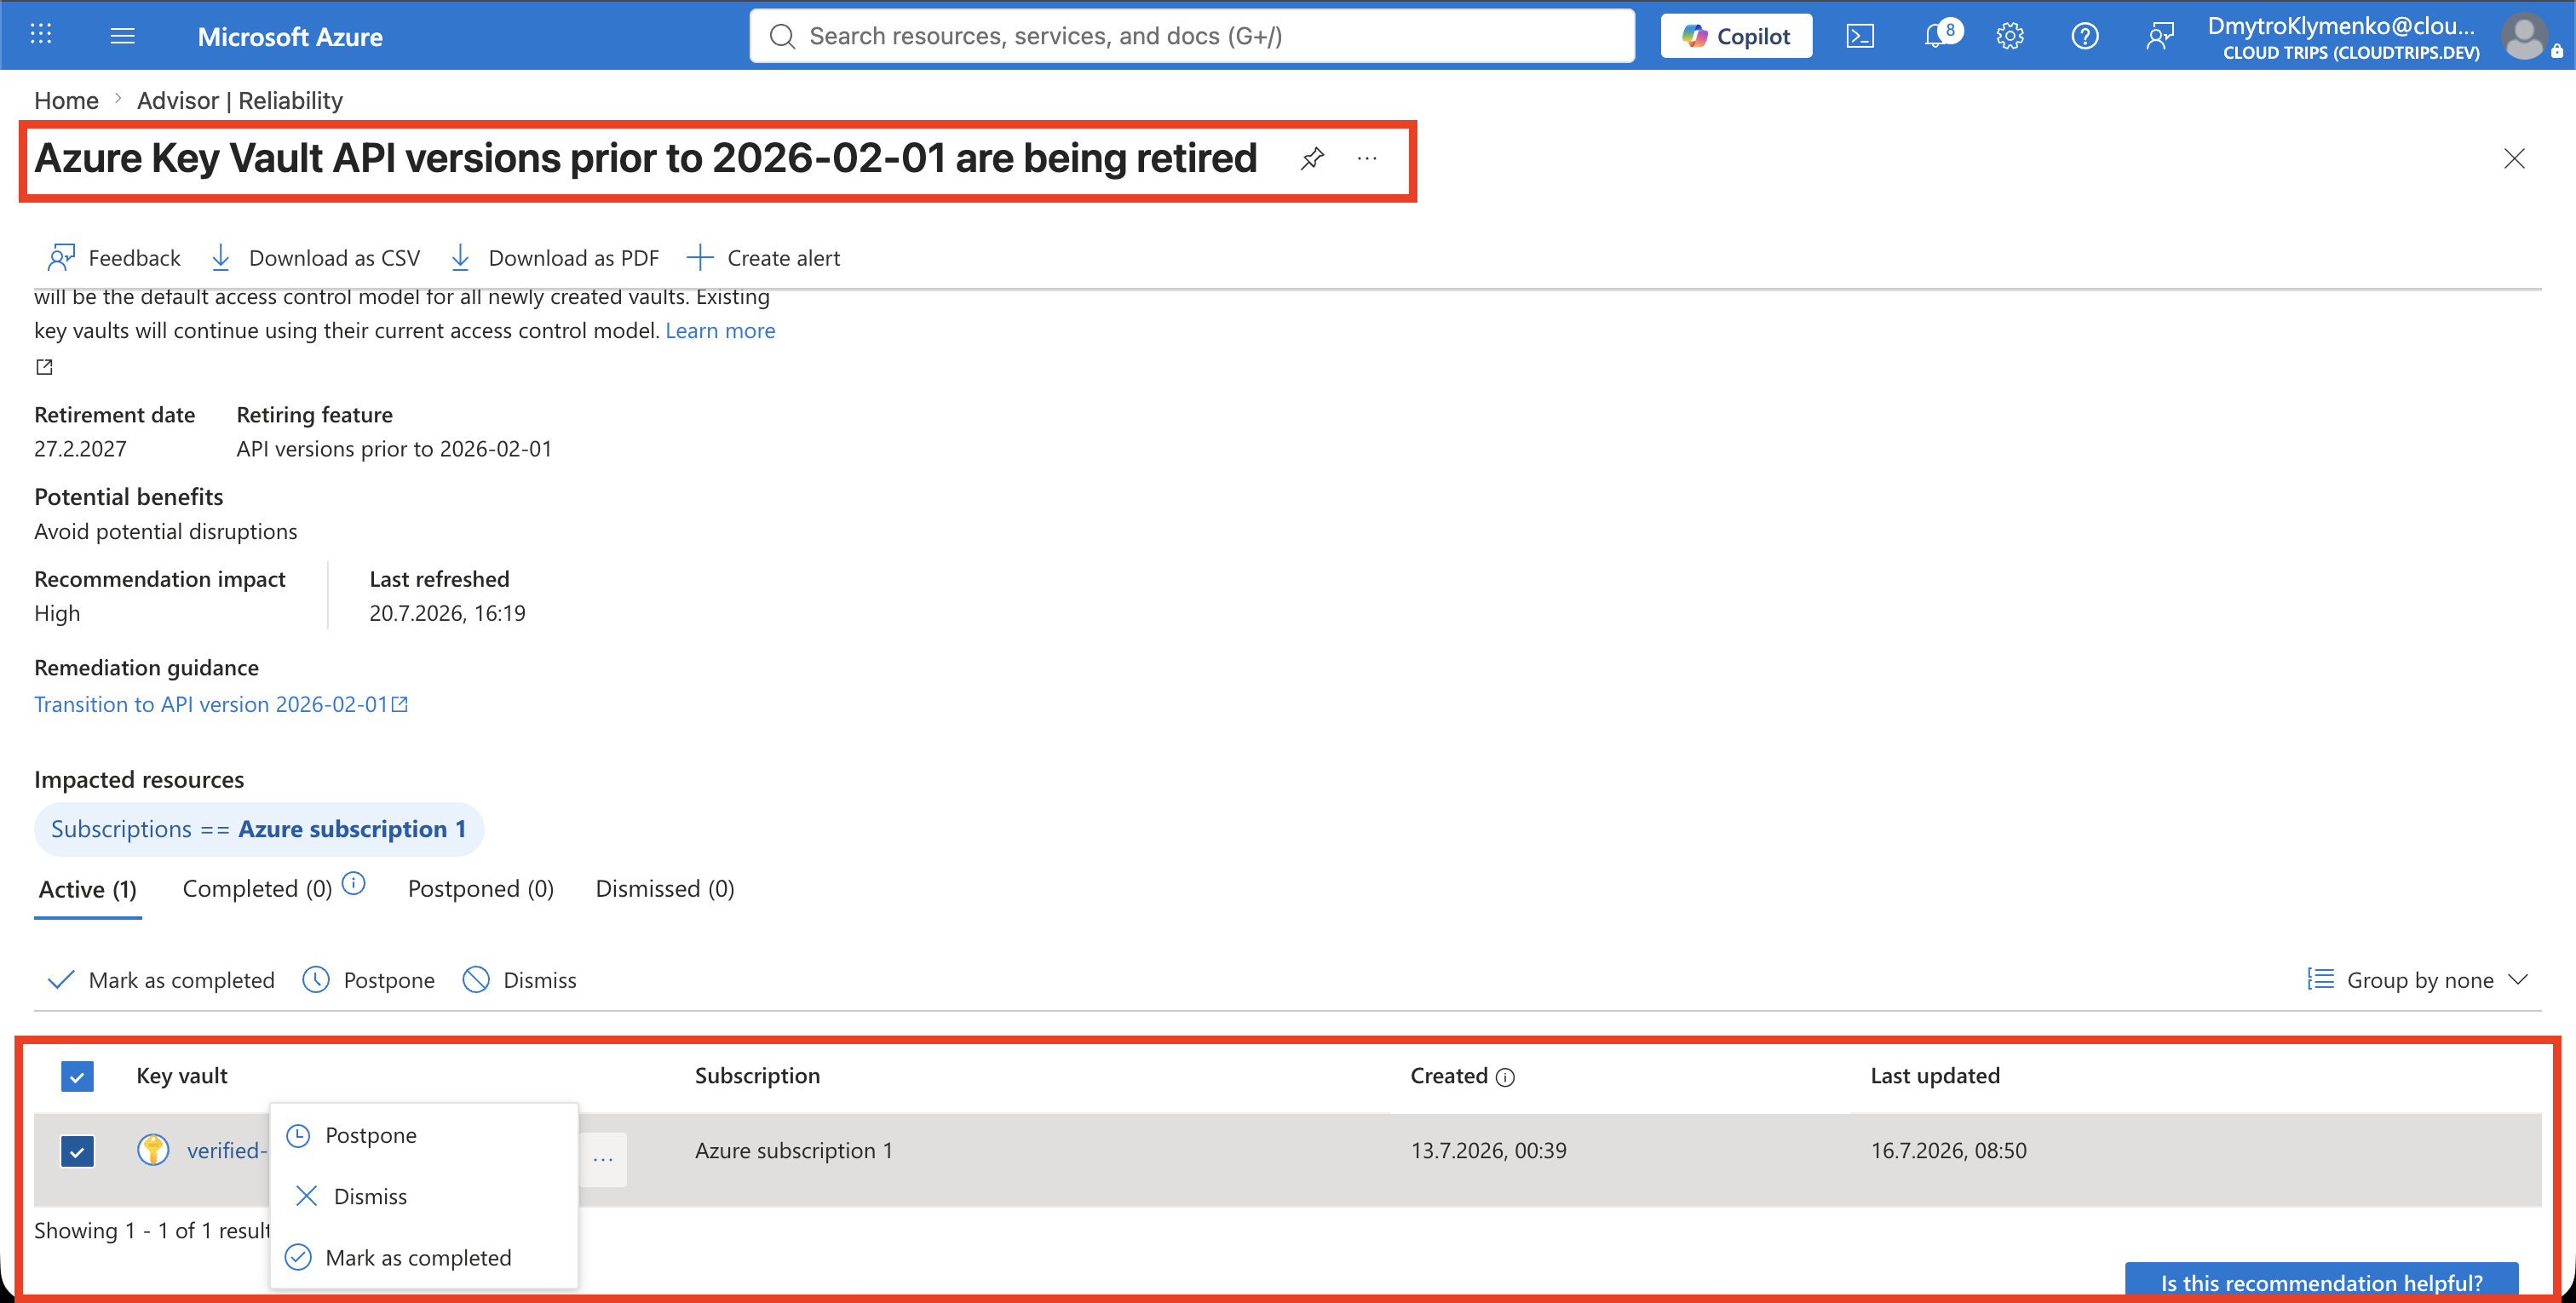2576x1303 pixels.
Task: Download recommendation as PDF
Action: [555, 258]
